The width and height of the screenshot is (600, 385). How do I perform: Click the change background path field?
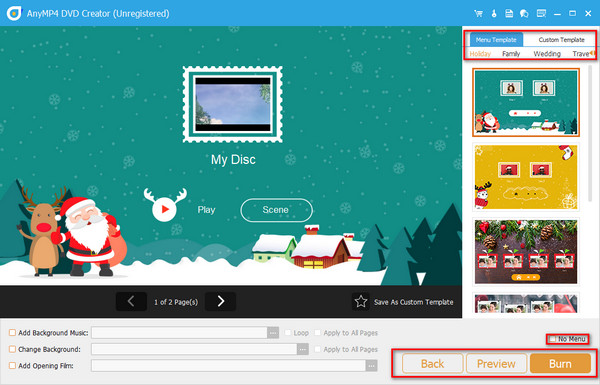click(x=194, y=349)
